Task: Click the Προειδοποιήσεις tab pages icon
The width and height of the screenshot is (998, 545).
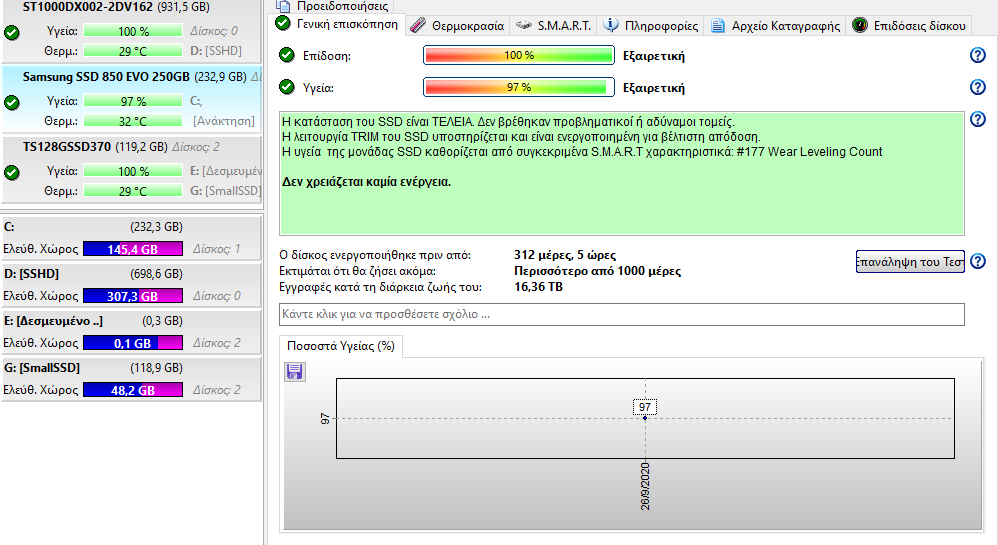Action: pos(283,6)
